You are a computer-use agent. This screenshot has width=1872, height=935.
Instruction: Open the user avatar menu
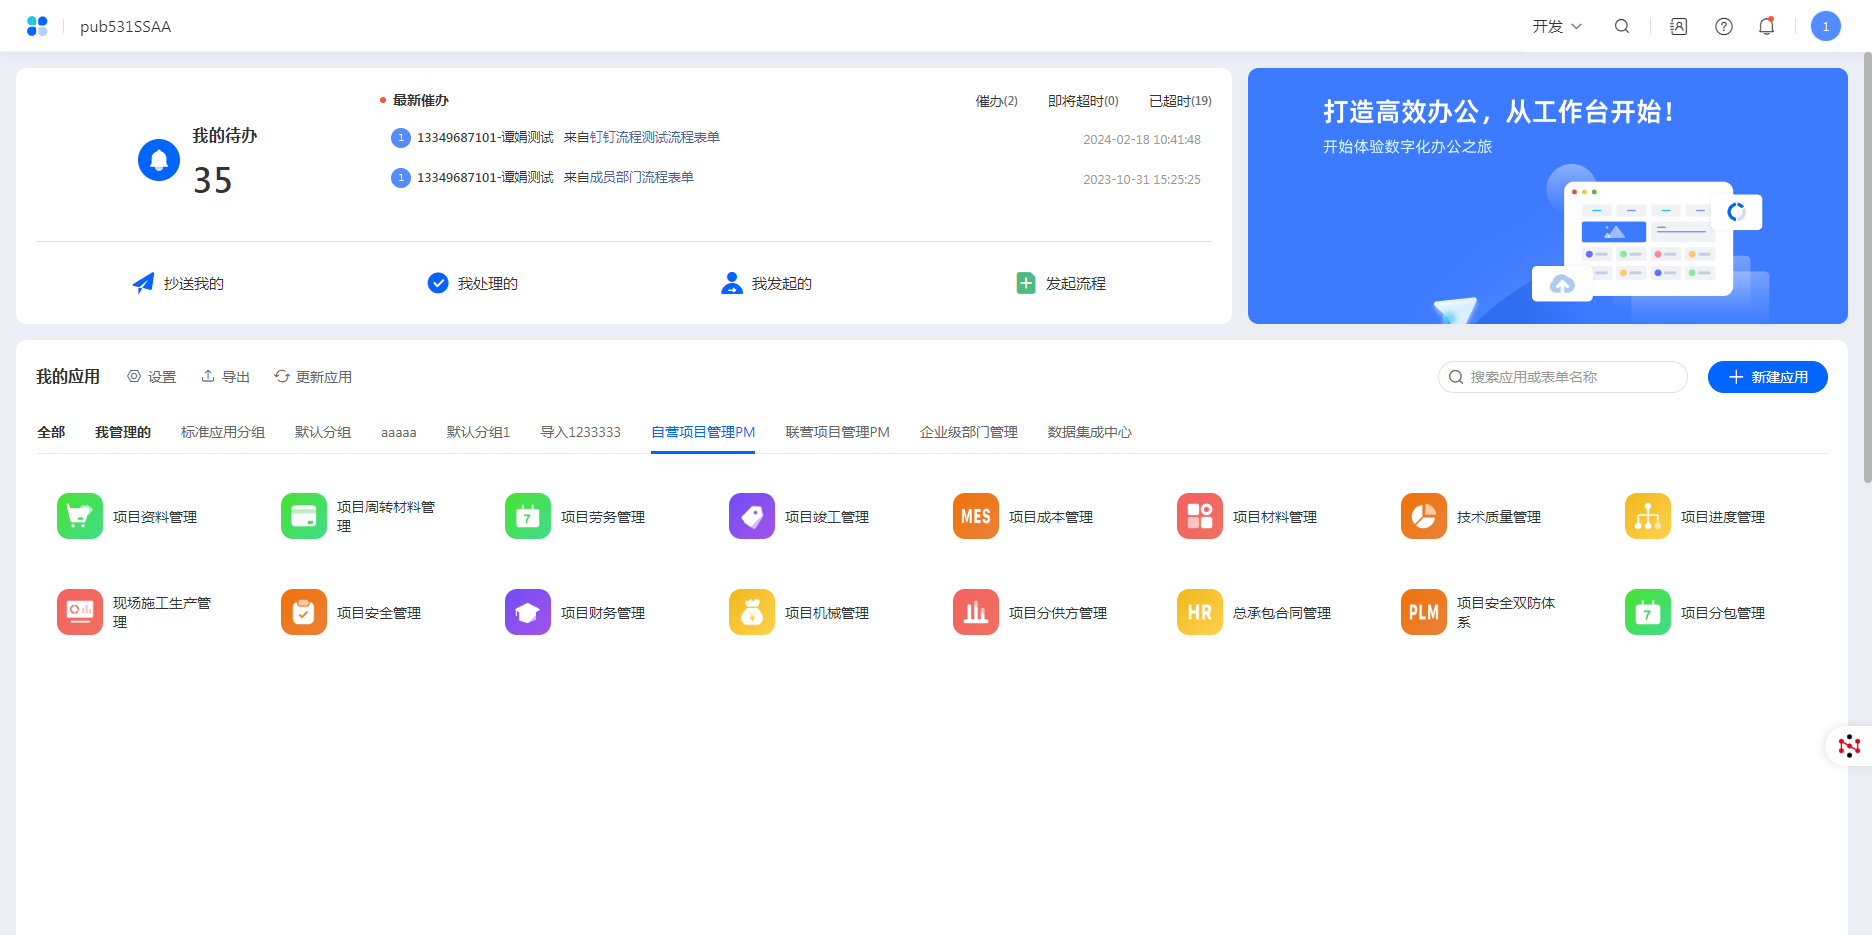pyautogui.click(x=1825, y=27)
